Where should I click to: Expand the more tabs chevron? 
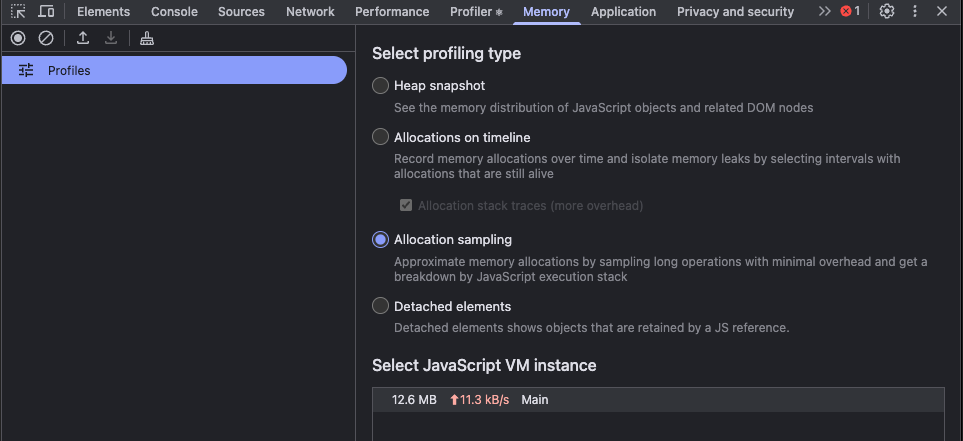[x=824, y=12]
